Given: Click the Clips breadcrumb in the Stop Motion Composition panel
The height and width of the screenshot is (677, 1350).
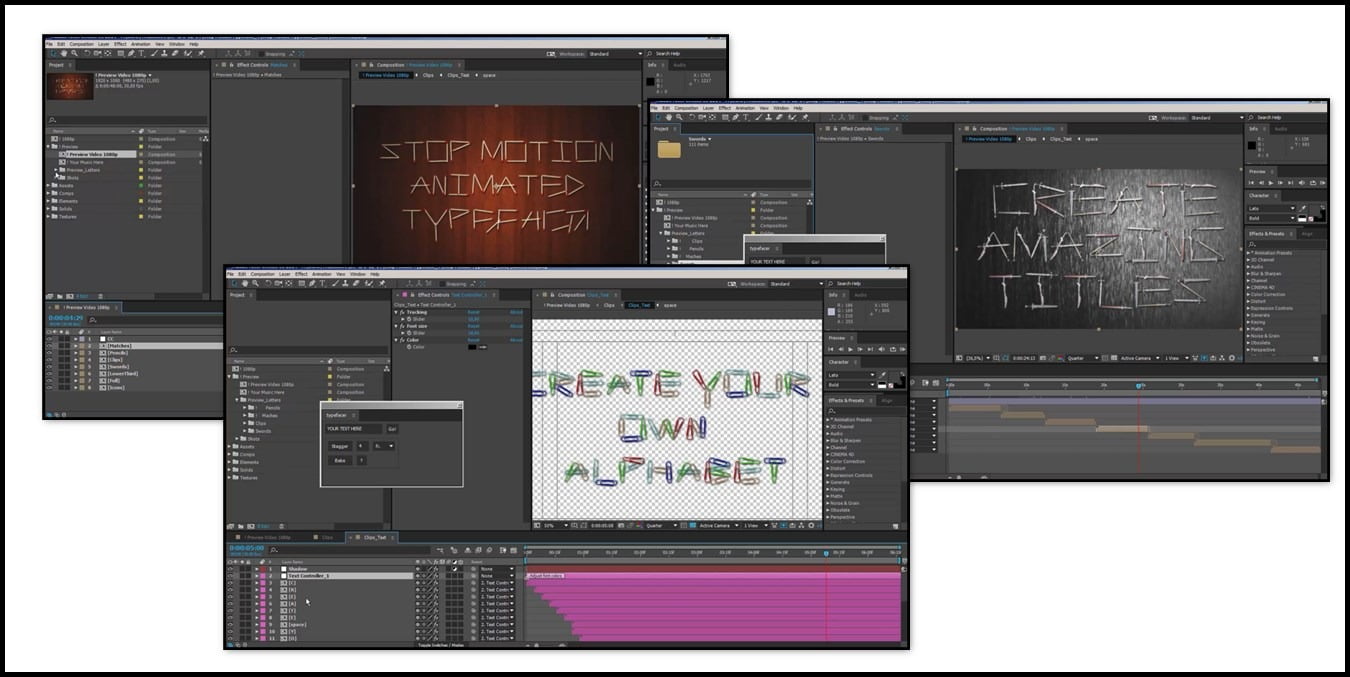Looking at the screenshot, I should 428,75.
